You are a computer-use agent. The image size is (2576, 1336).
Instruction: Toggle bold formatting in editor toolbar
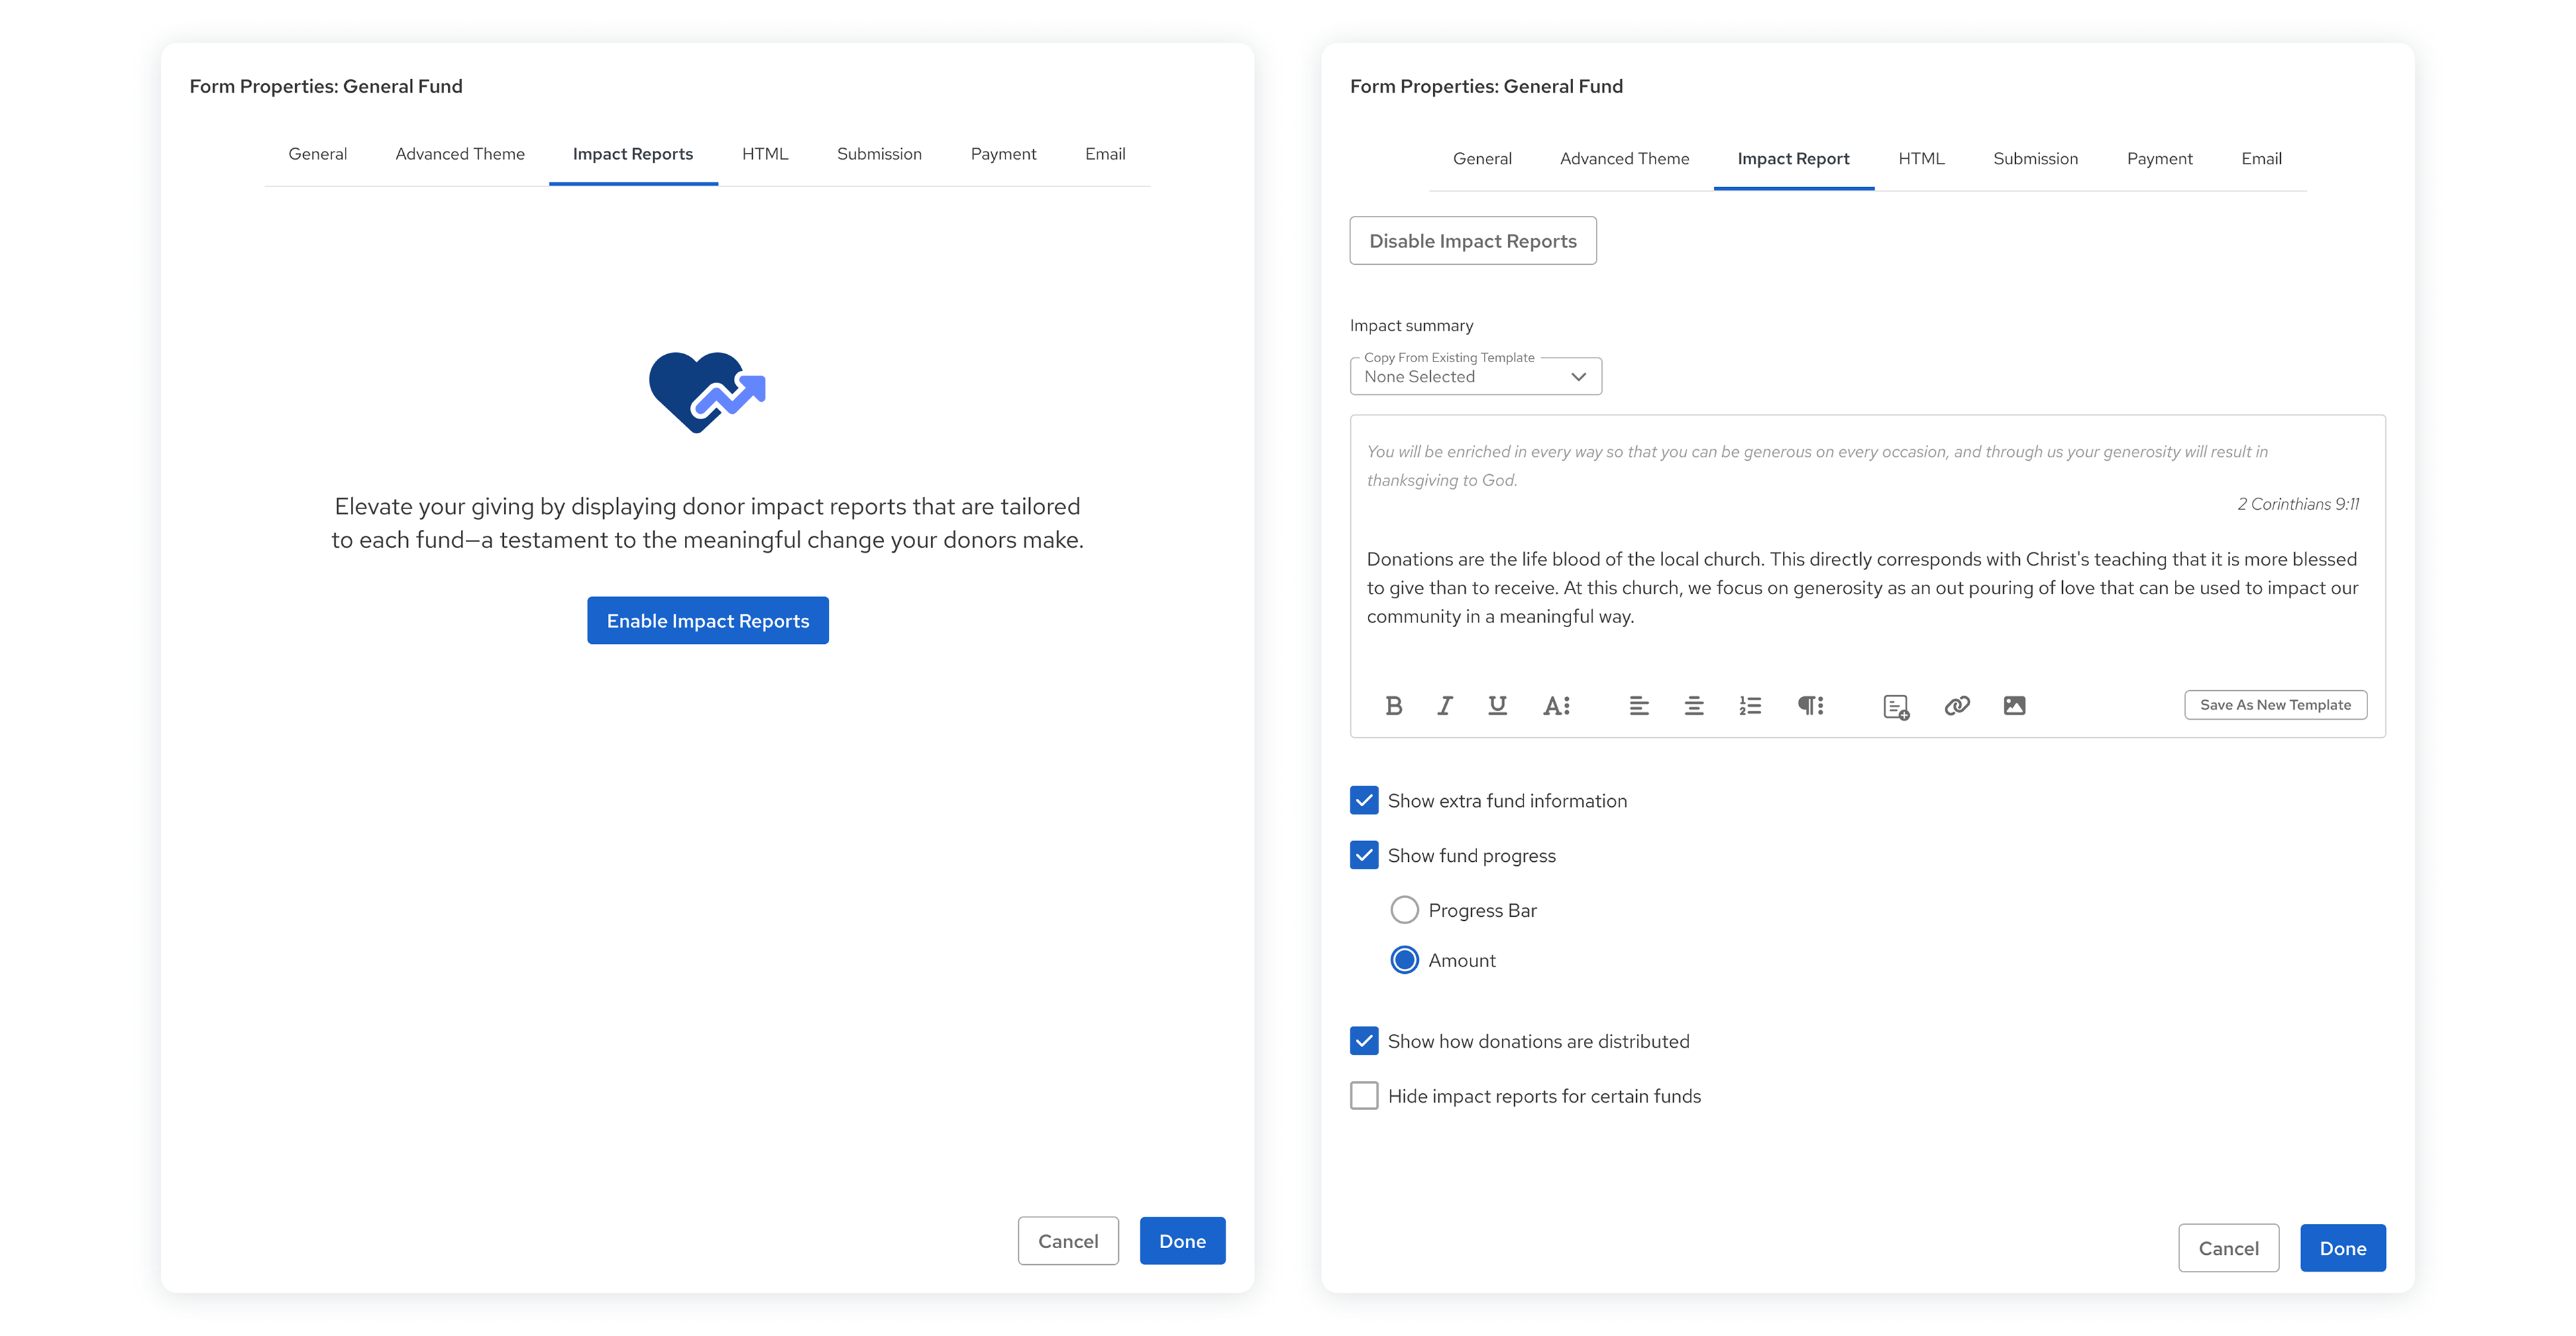1393,705
